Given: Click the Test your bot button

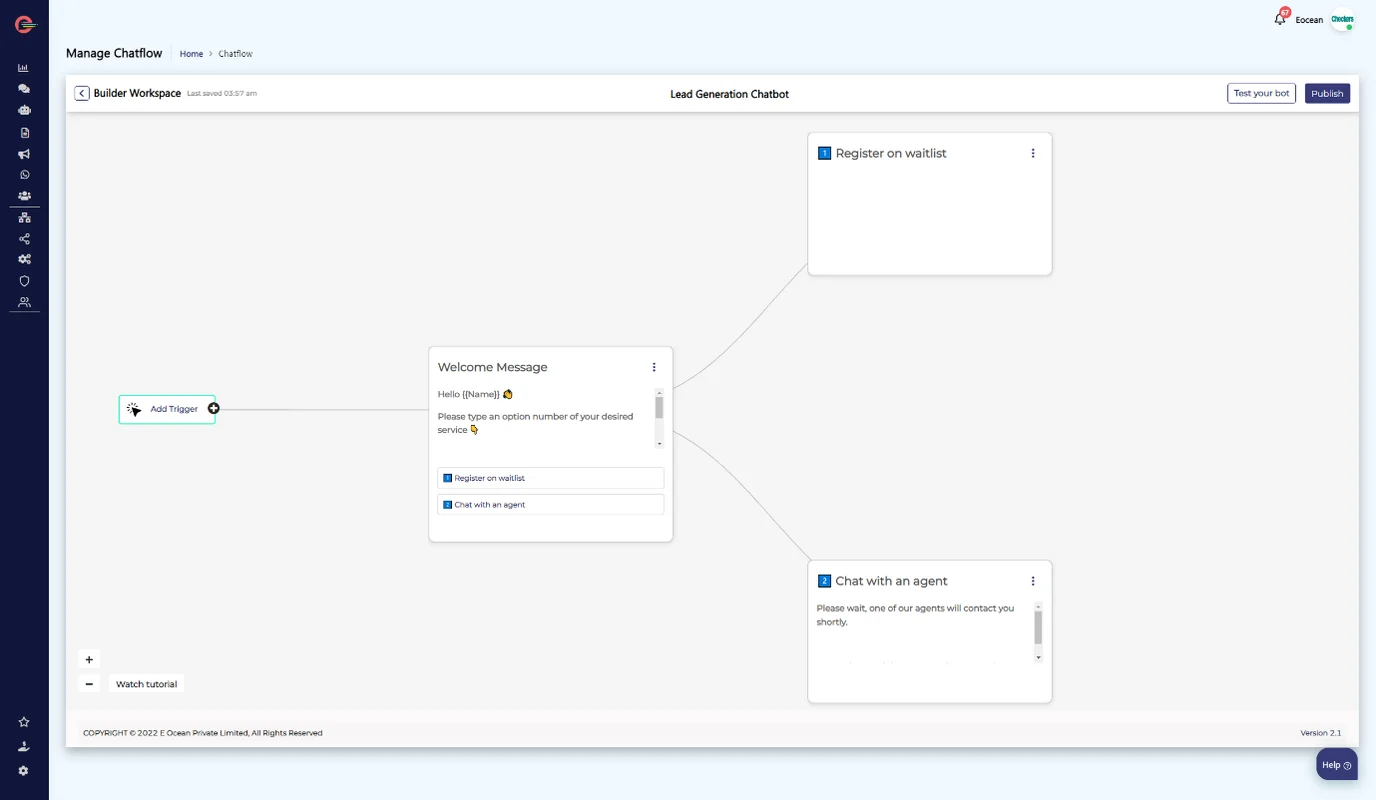Looking at the screenshot, I should click(1261, 94).
